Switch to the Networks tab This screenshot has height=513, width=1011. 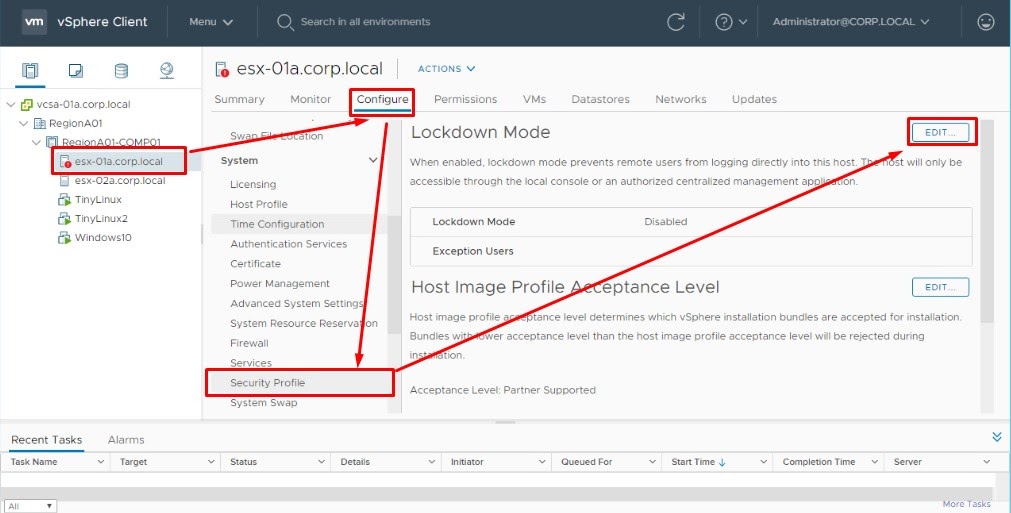[x=680, y=99]
